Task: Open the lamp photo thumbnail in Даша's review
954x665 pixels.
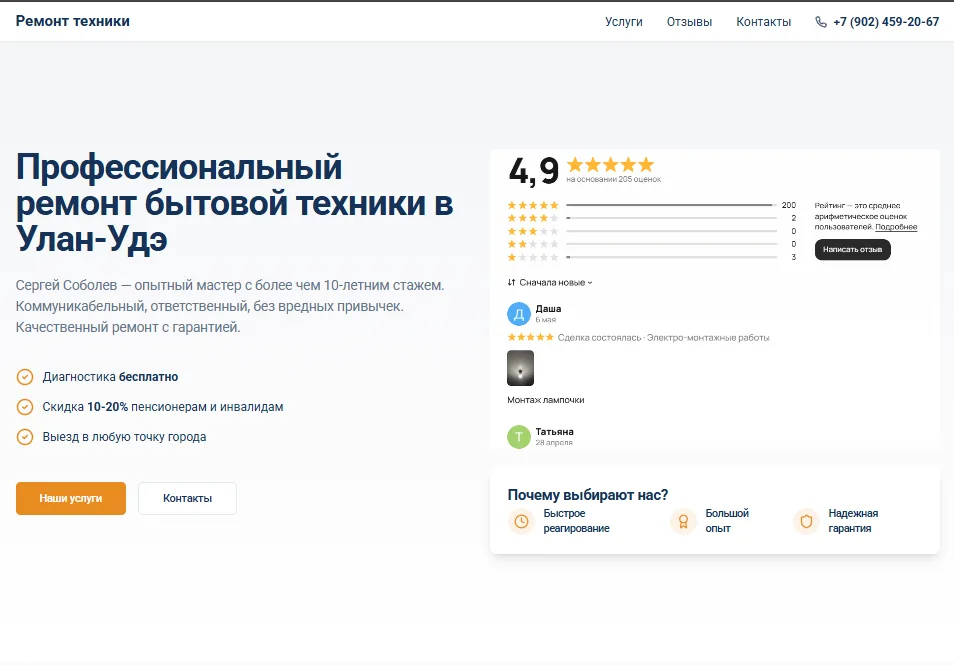Action: click(x=520, y=368)
